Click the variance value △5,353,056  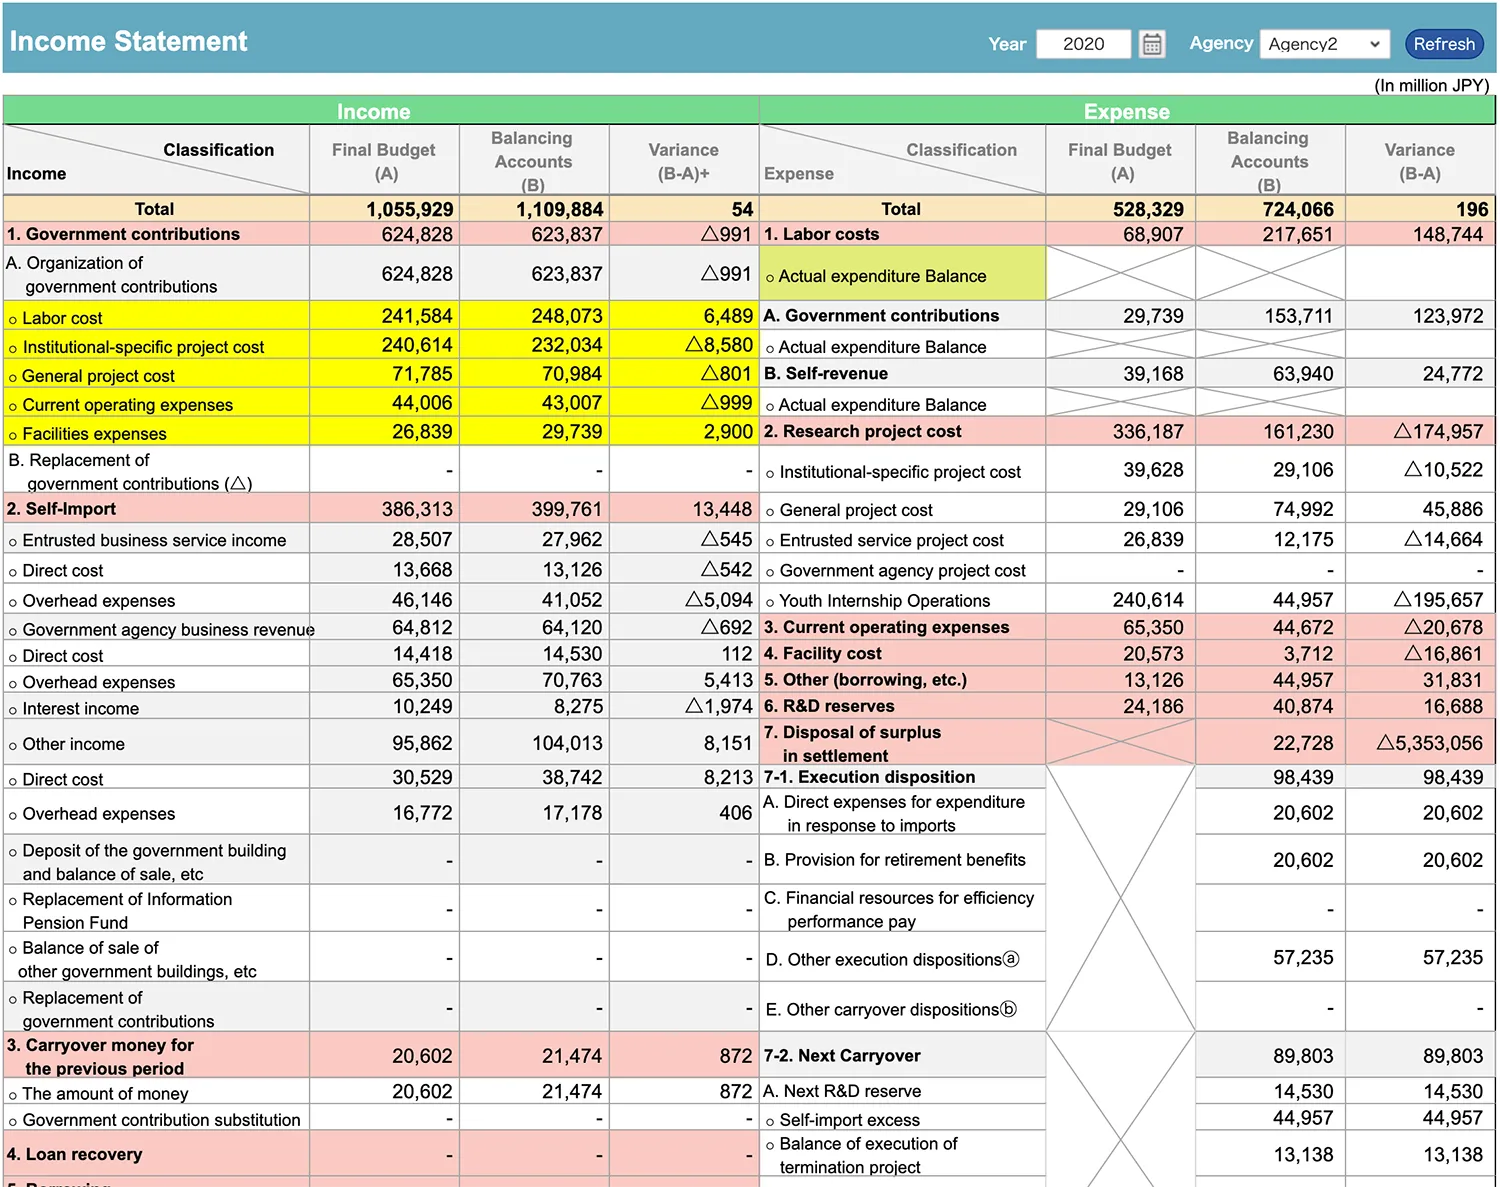pyautogui.click(x=1429, y=743)
